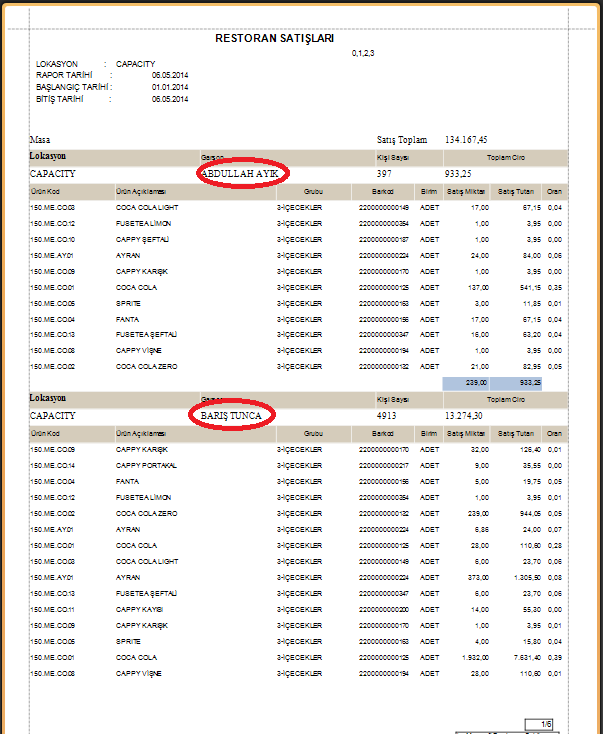Viewport: 603px width, 734px height.
Task: Select the sales total 134.167,45
Action: 466,139
